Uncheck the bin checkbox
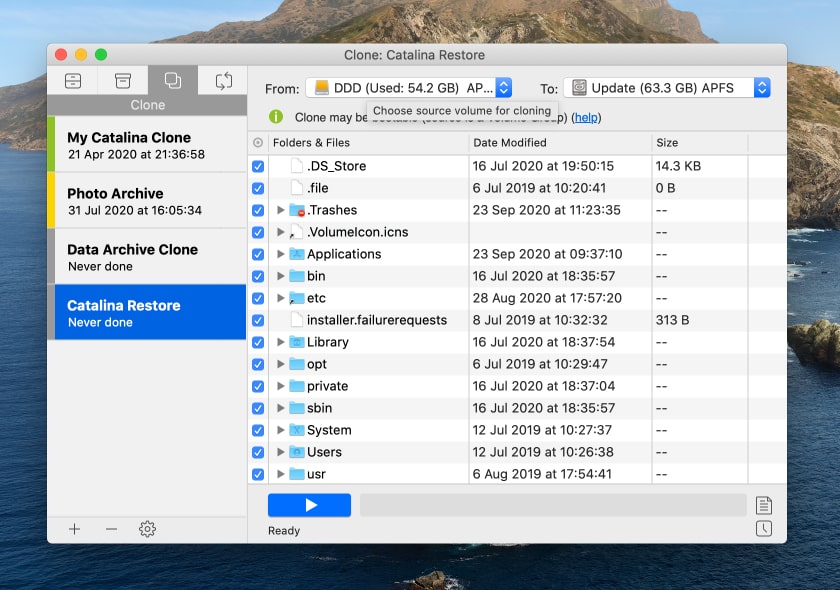This screenshot has width=840, height=590. 258,276
